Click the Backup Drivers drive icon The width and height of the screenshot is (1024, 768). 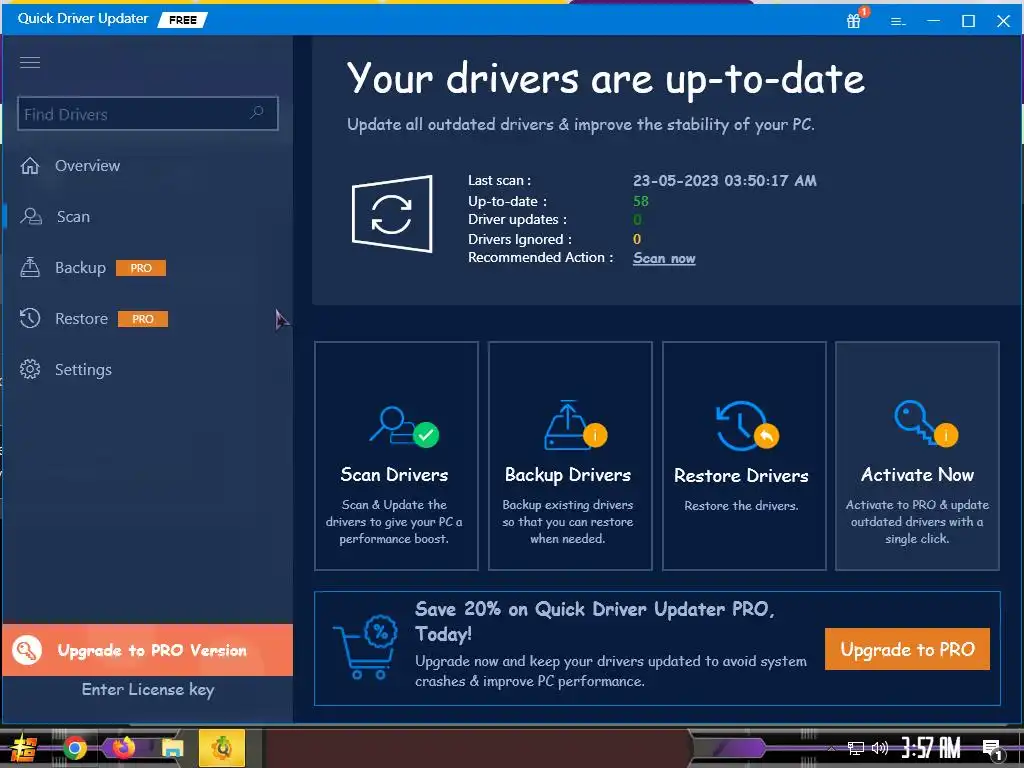point(575,425)
